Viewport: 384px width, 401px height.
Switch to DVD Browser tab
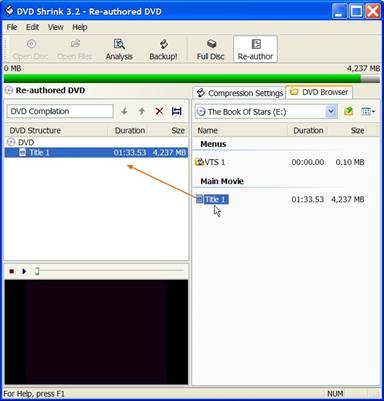point(319,92)
